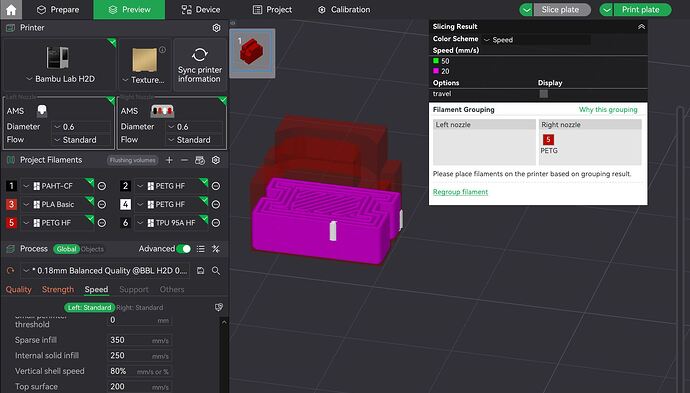Click nozzle settings sync icon near Right: Standard

pyautogui.click(x=219, y=307)
